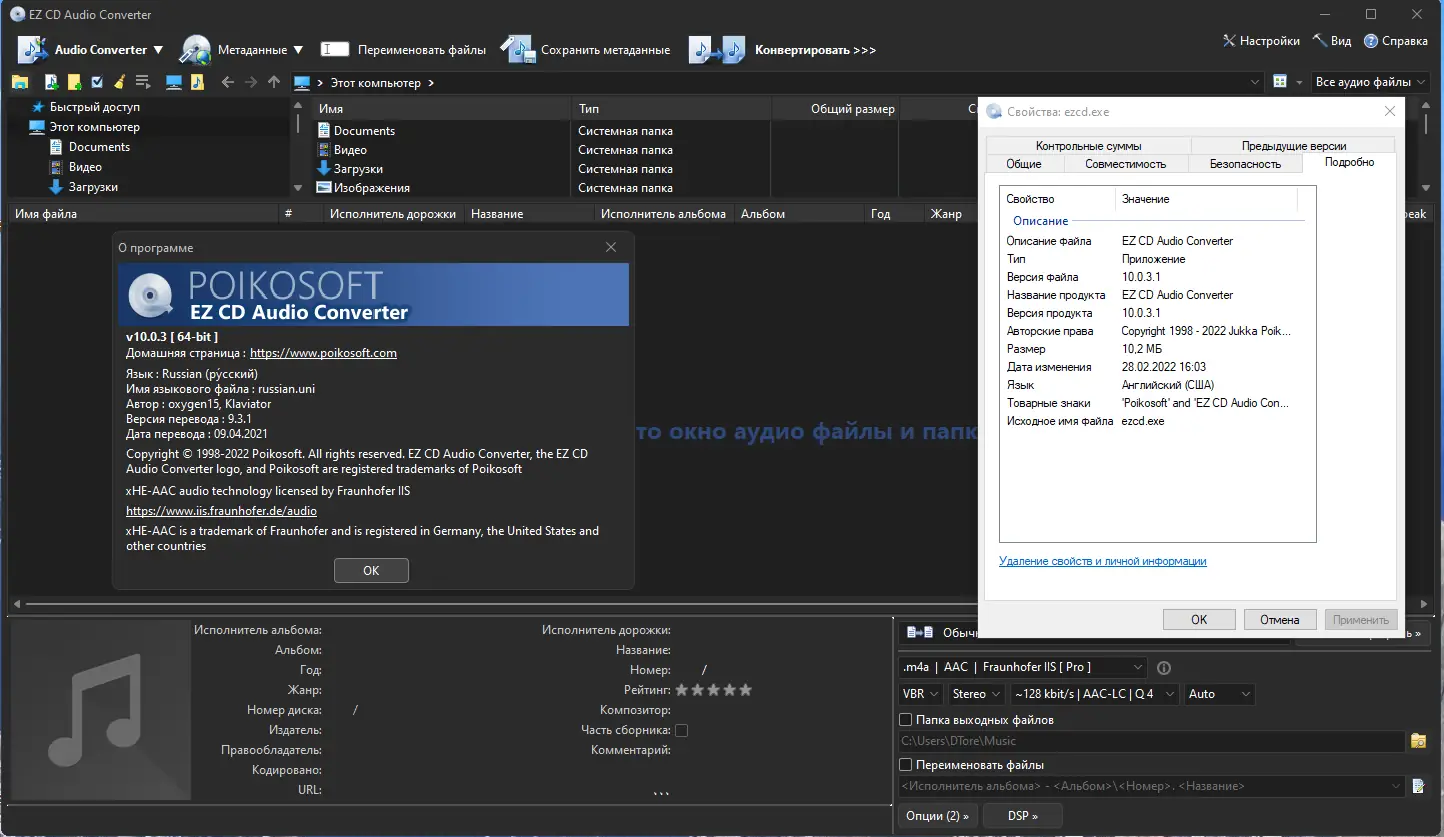Screen dimensions: 1444x837
Task: Open the Все аудио файлы filter dropdown
Action: pyautogui.click(x=1370, y=82)
